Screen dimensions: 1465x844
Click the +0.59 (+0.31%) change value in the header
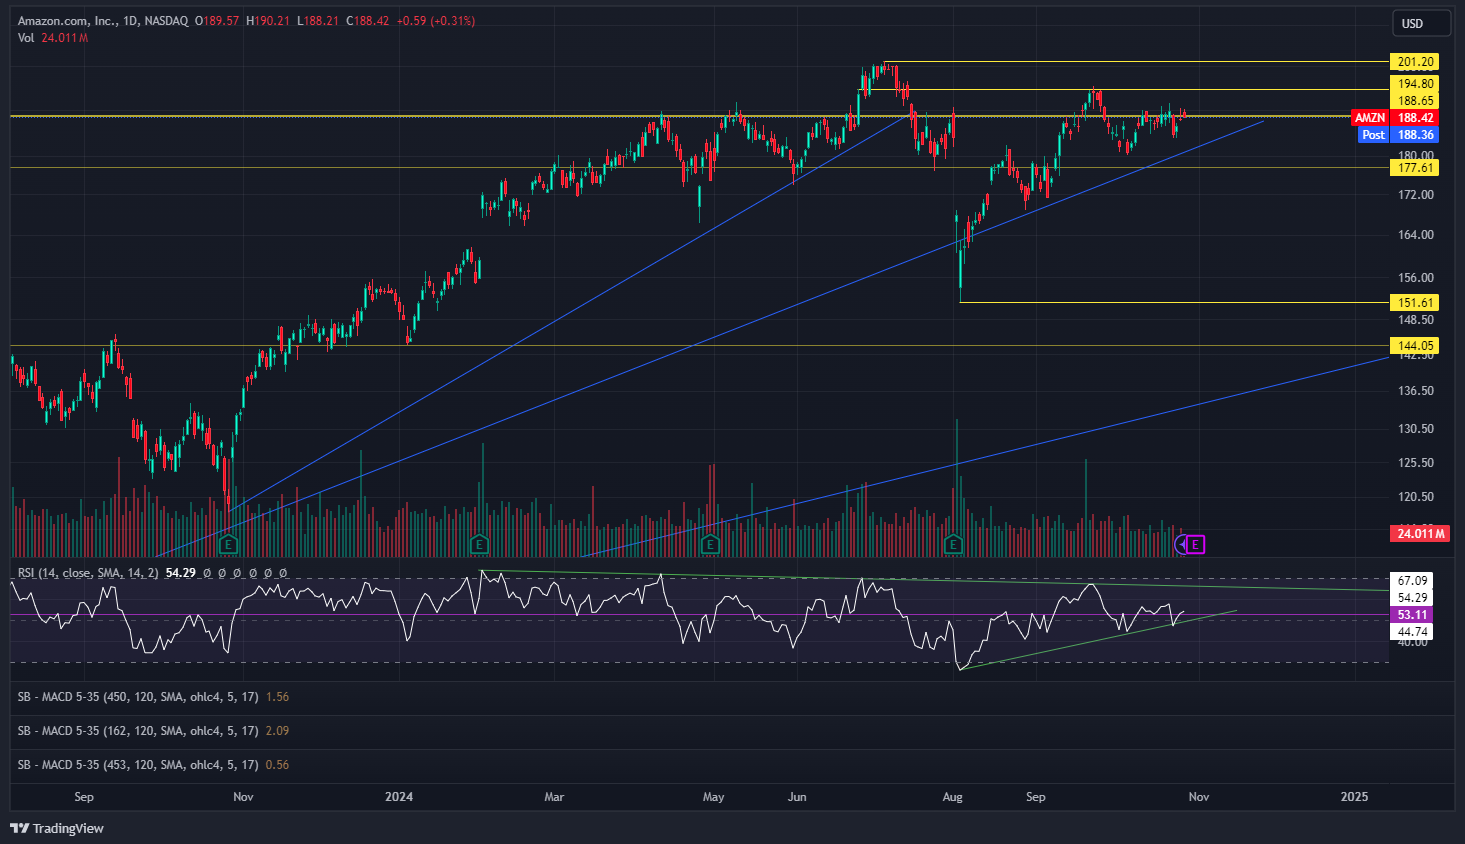point(436,21)
